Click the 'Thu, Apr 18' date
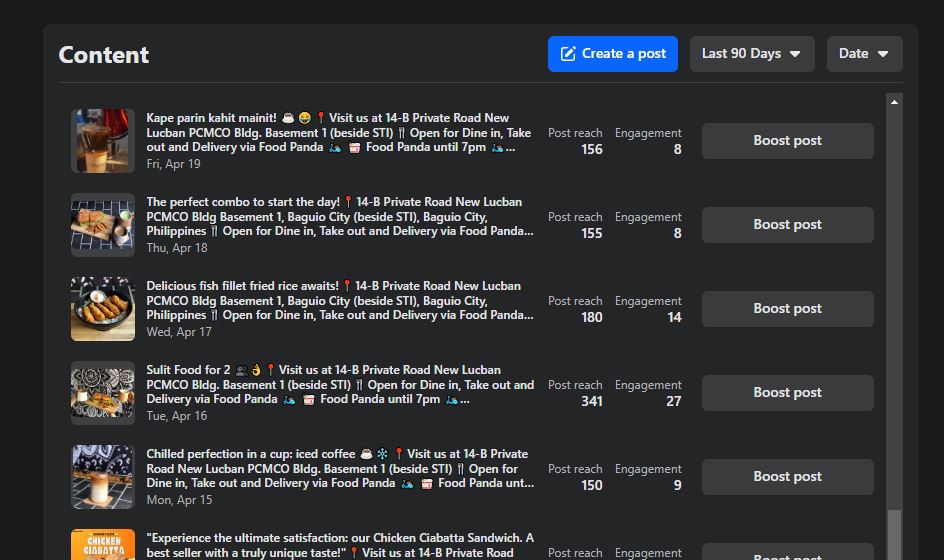Screen dimensions: 944x560 tap(177, 248)
